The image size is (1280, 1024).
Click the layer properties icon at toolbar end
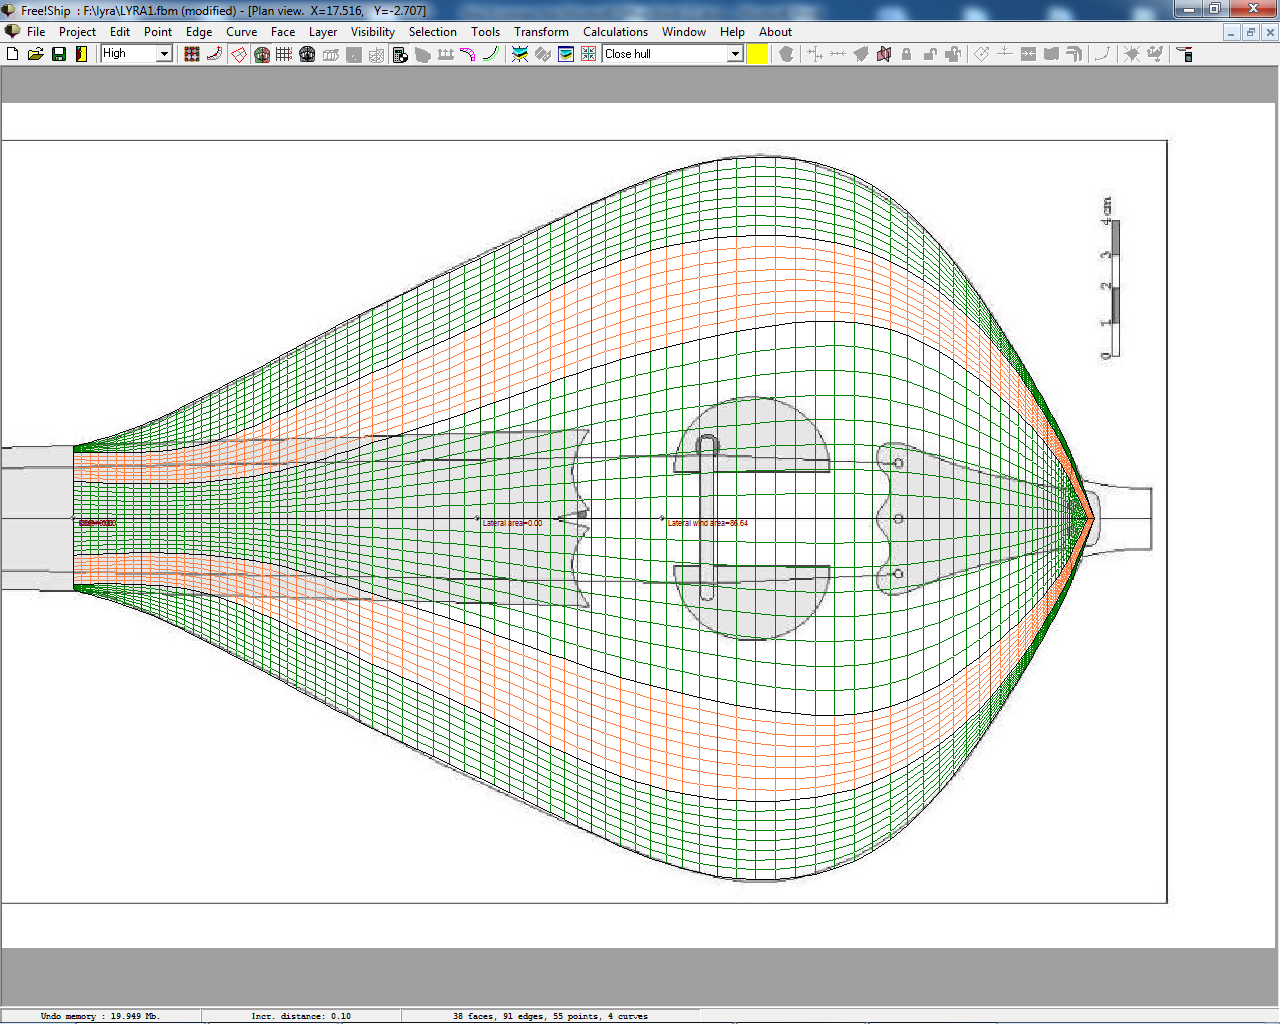click(1185, 54)
